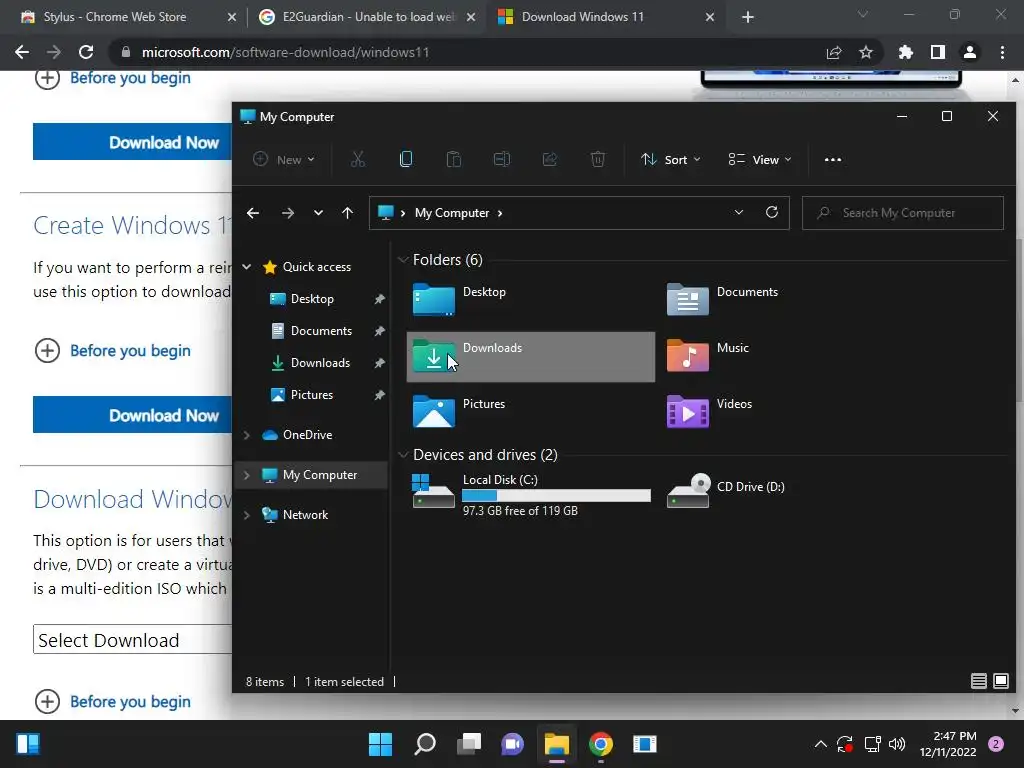
Task: Open Chrome profile icon
Action: coord(970,52)
